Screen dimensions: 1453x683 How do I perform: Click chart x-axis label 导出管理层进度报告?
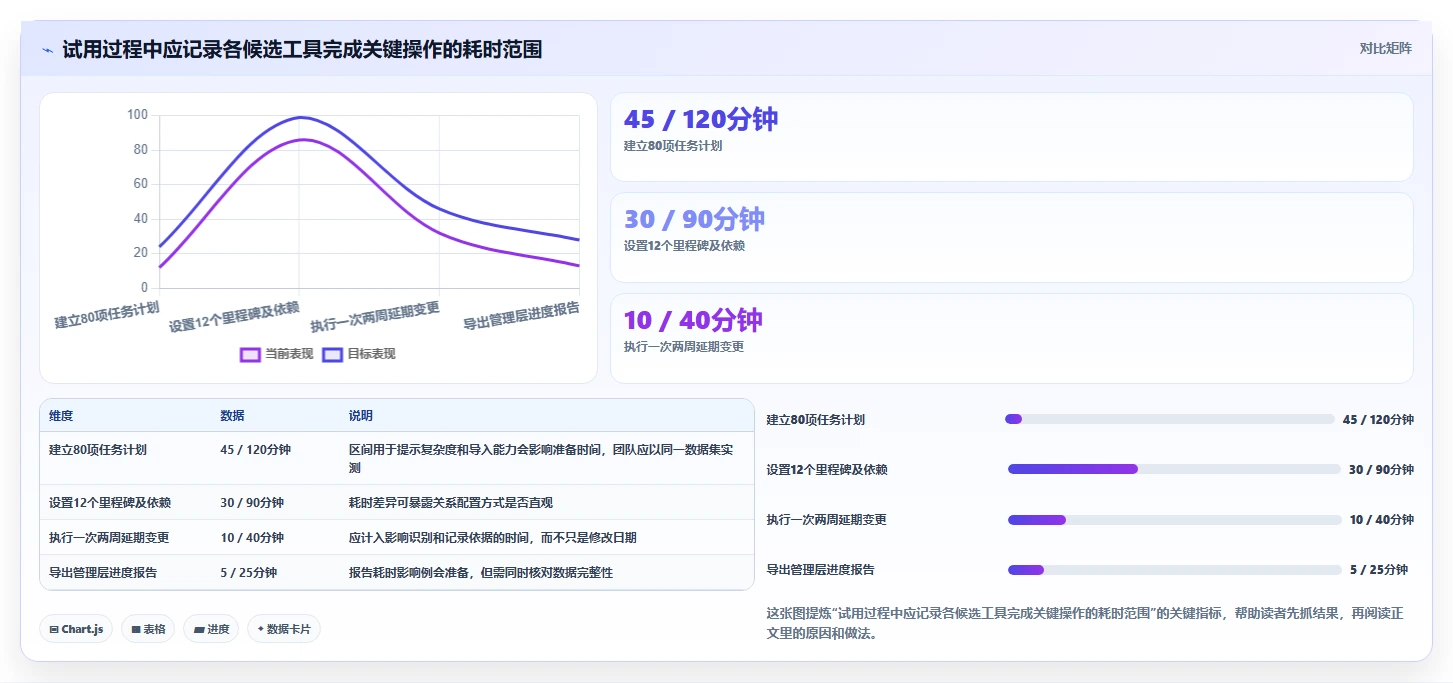tap(520, 316)
